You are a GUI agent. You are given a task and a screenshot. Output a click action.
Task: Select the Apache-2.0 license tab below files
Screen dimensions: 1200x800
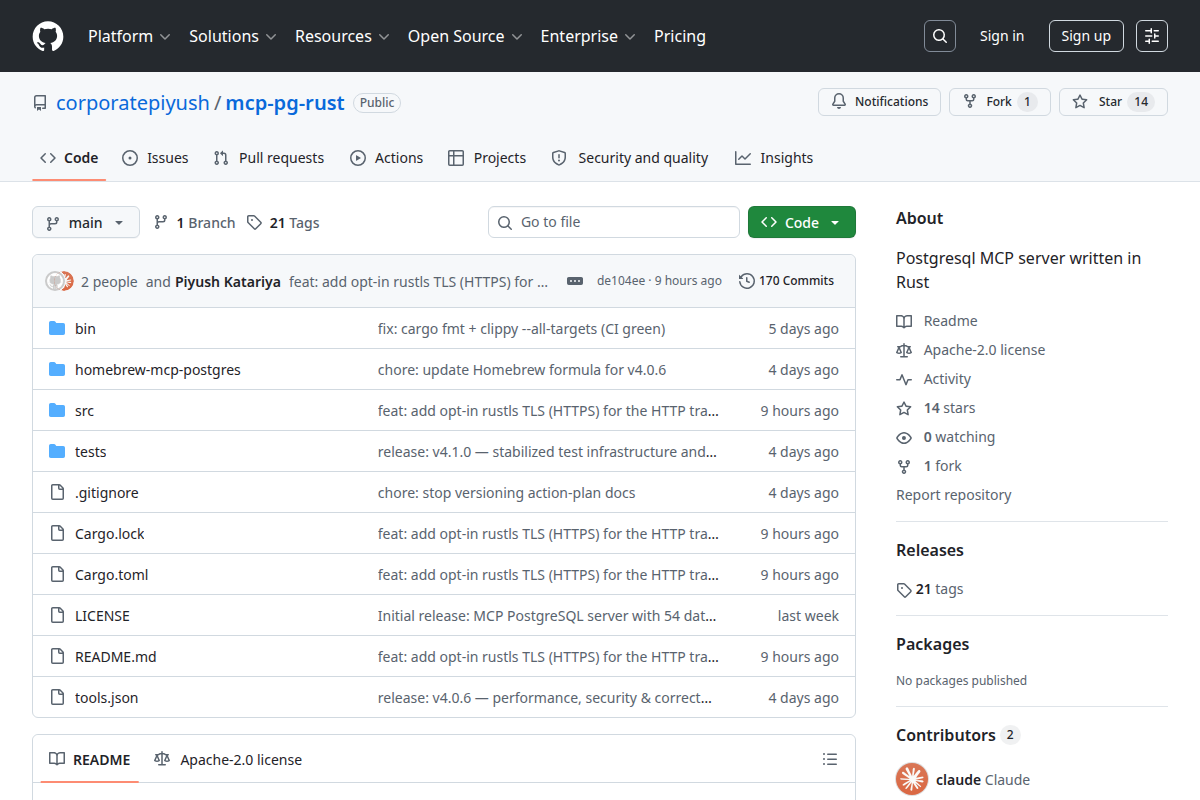pos(228,760)
